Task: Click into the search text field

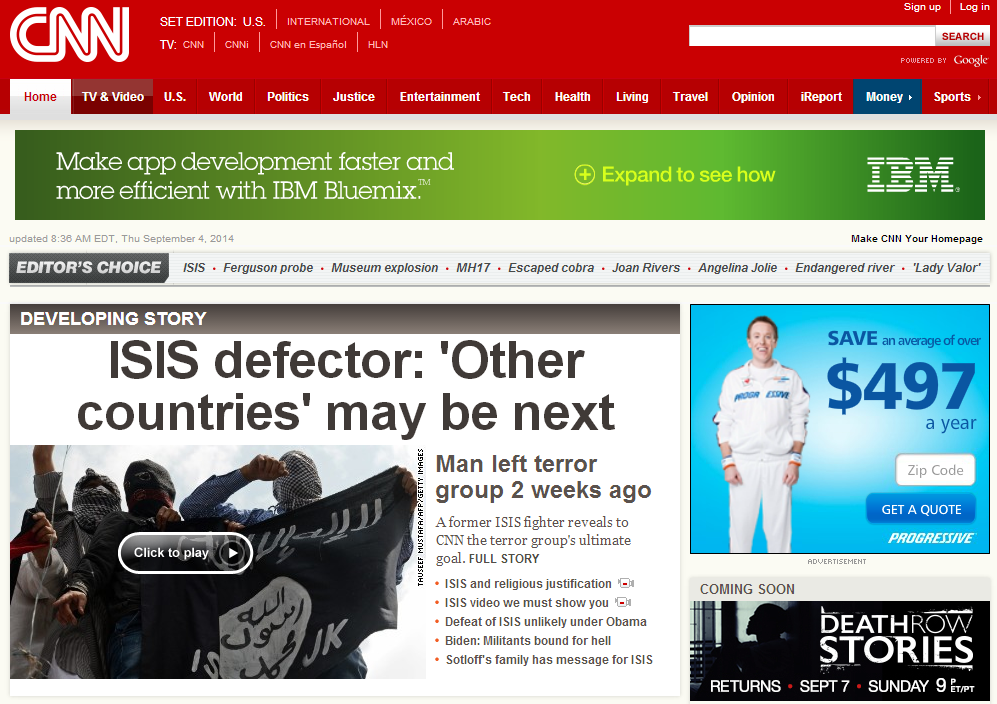Action: 812,36
